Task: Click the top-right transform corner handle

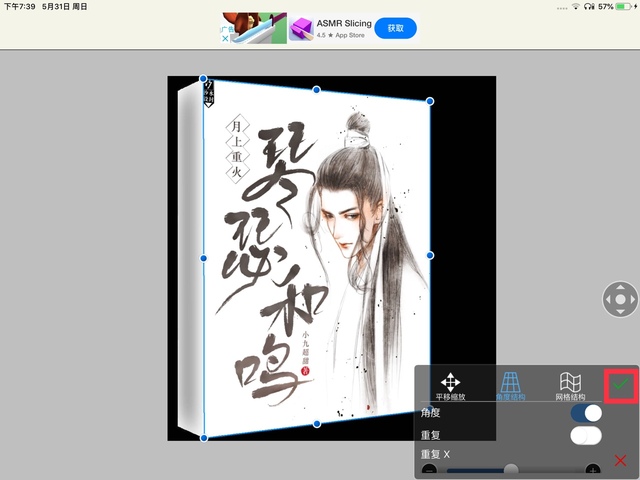Action: 430,101
